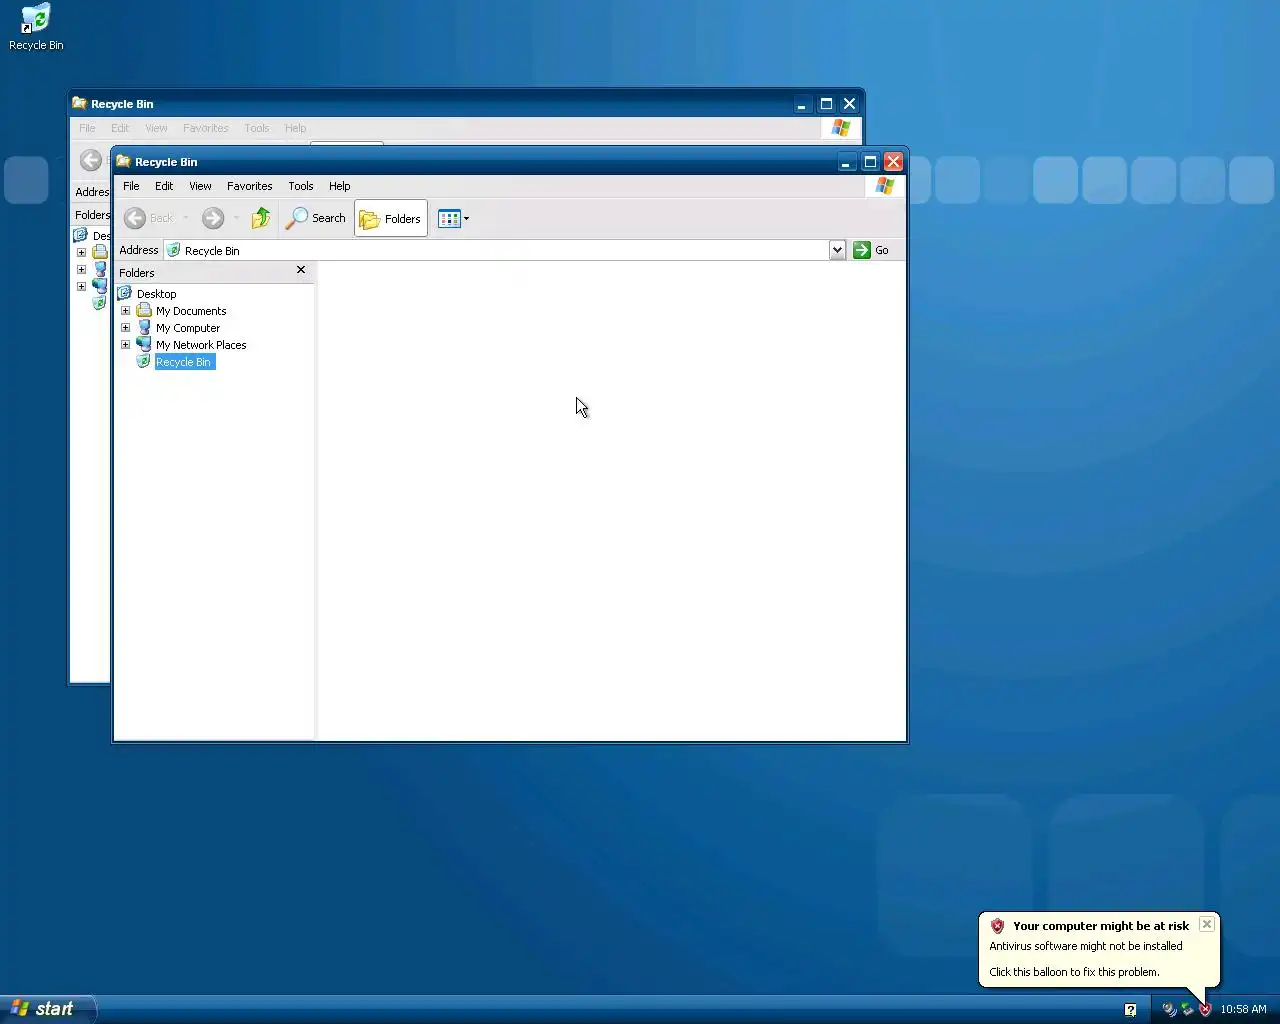Open Favorites menu in background window
Viewport: 1280px width, 1024px height.
tap(205, 128)
